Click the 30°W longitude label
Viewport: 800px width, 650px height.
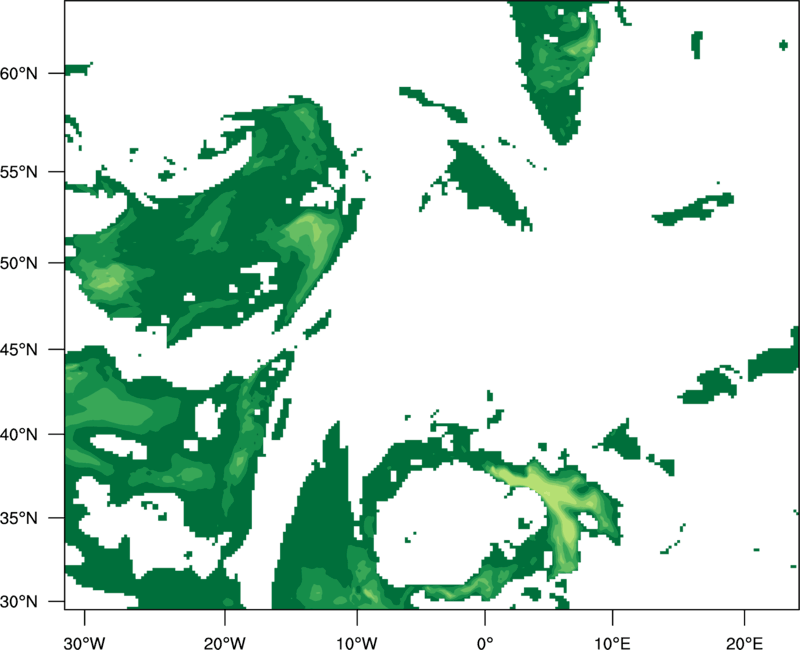point(85,643)
